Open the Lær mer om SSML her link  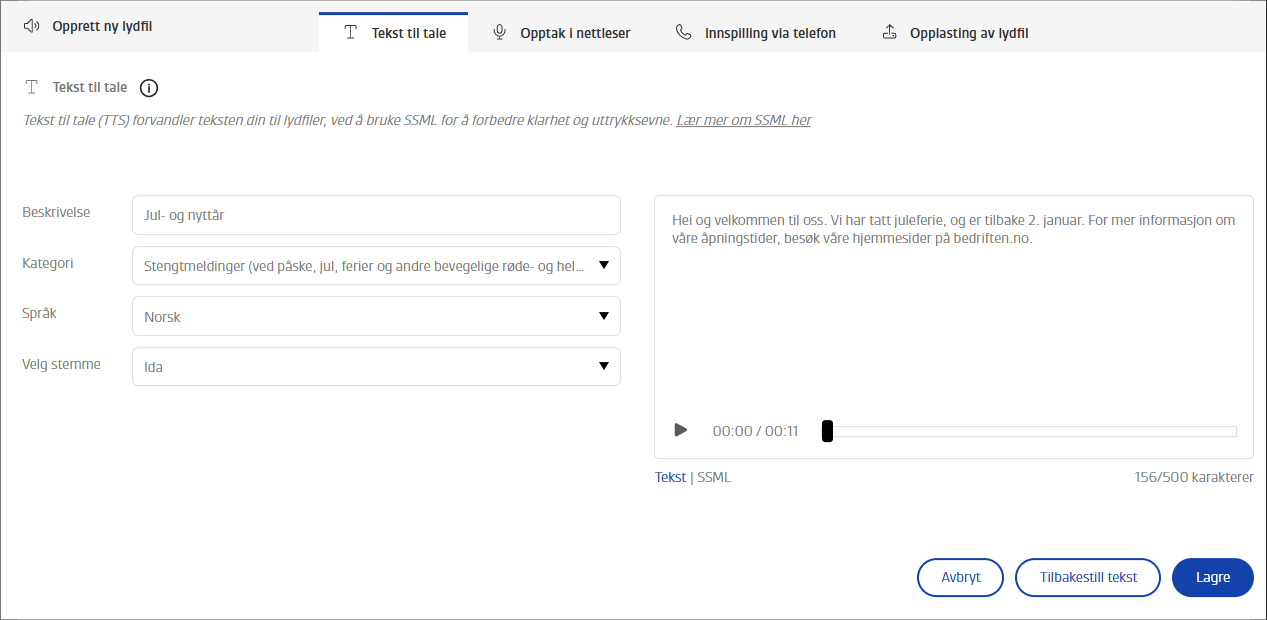(744, 120)
